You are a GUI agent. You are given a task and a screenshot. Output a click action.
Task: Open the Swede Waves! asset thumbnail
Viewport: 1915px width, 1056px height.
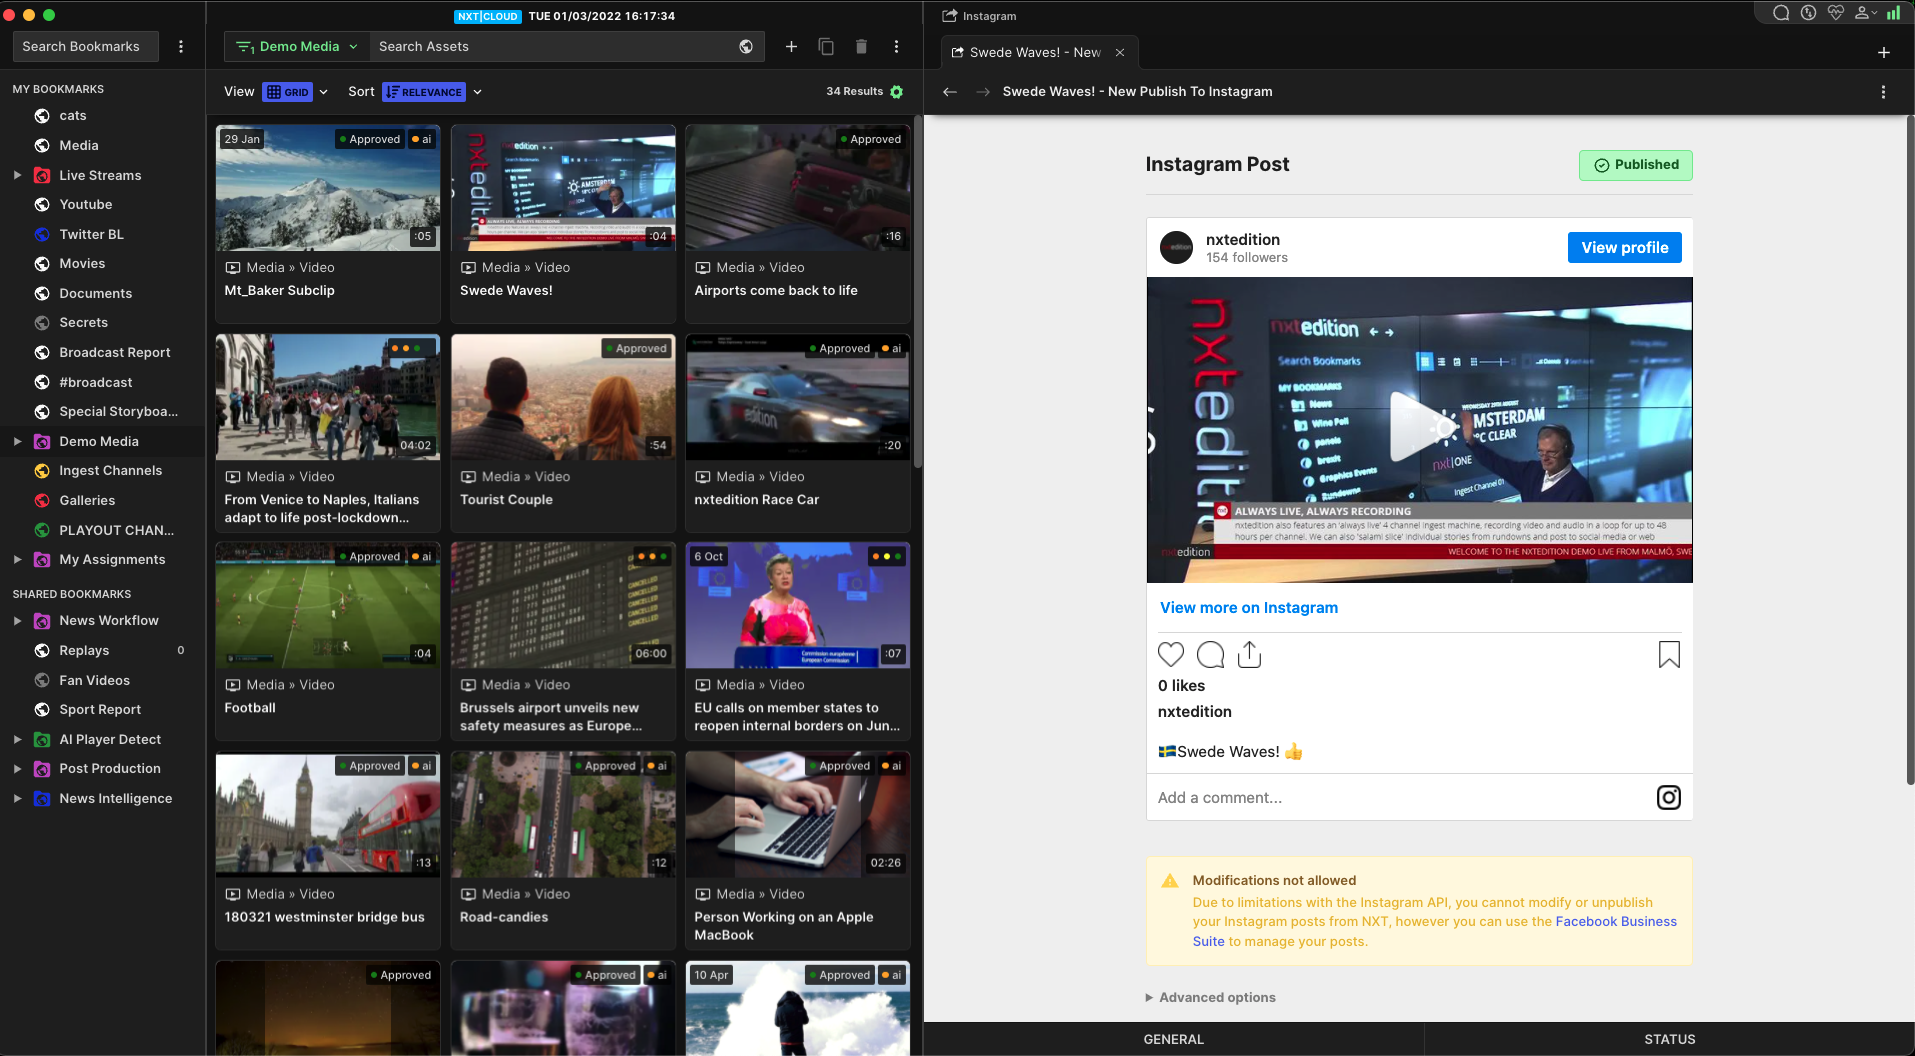[x=563, y=188]
